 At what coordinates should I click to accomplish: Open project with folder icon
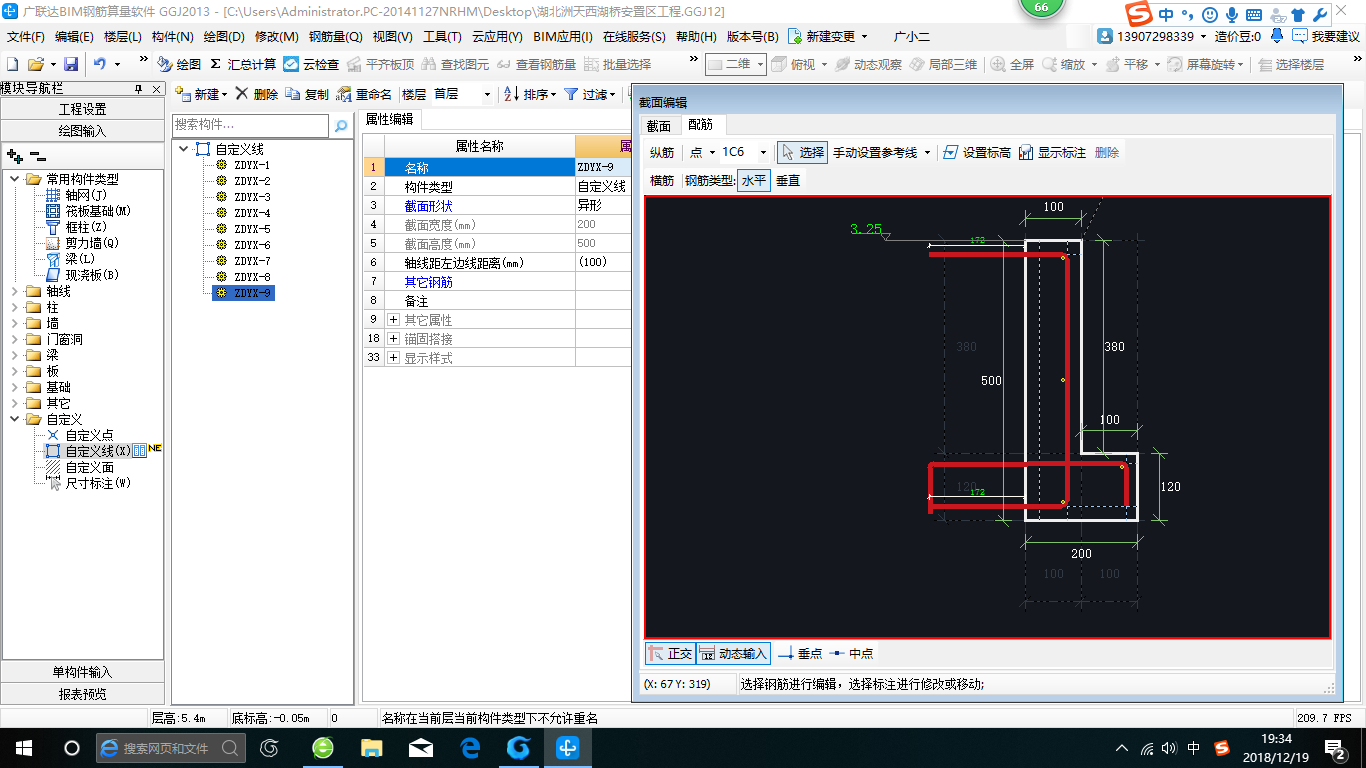[x=36, y=64]
